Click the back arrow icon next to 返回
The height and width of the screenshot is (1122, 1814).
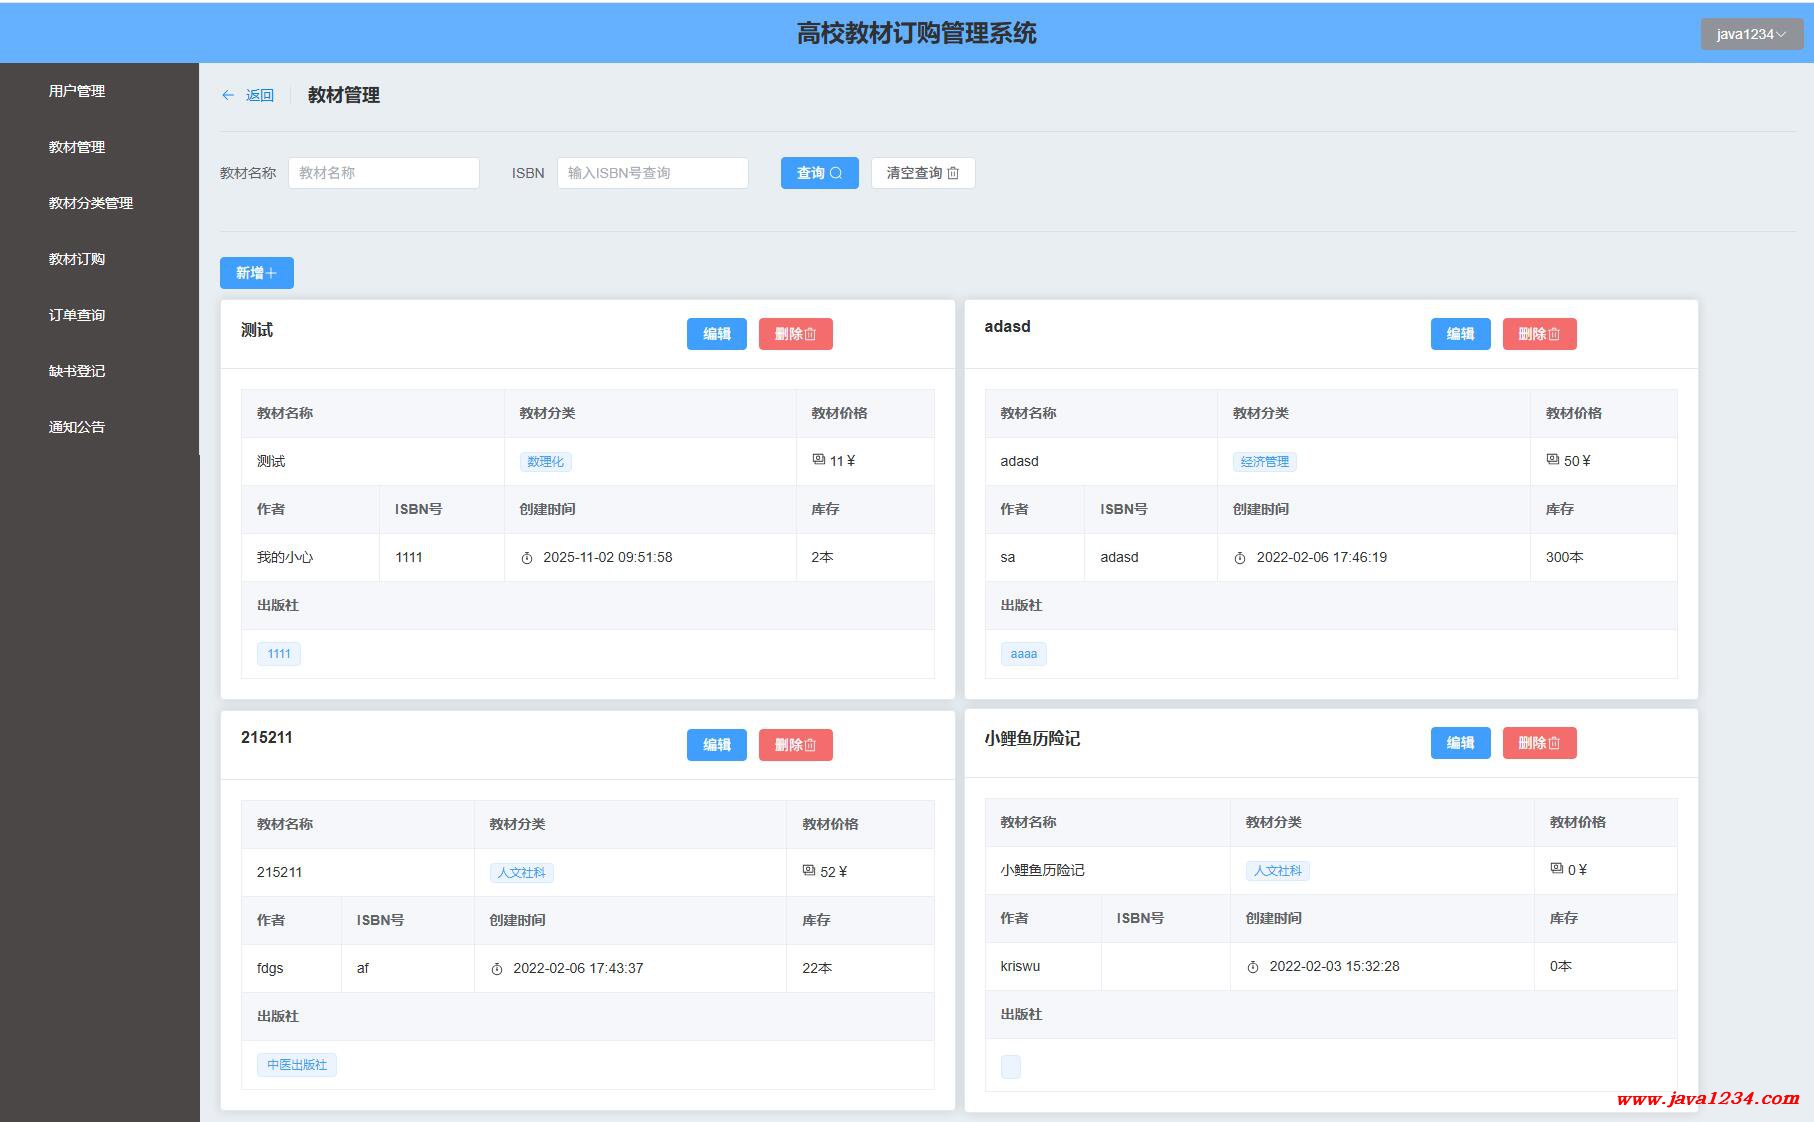pos(228,95)
